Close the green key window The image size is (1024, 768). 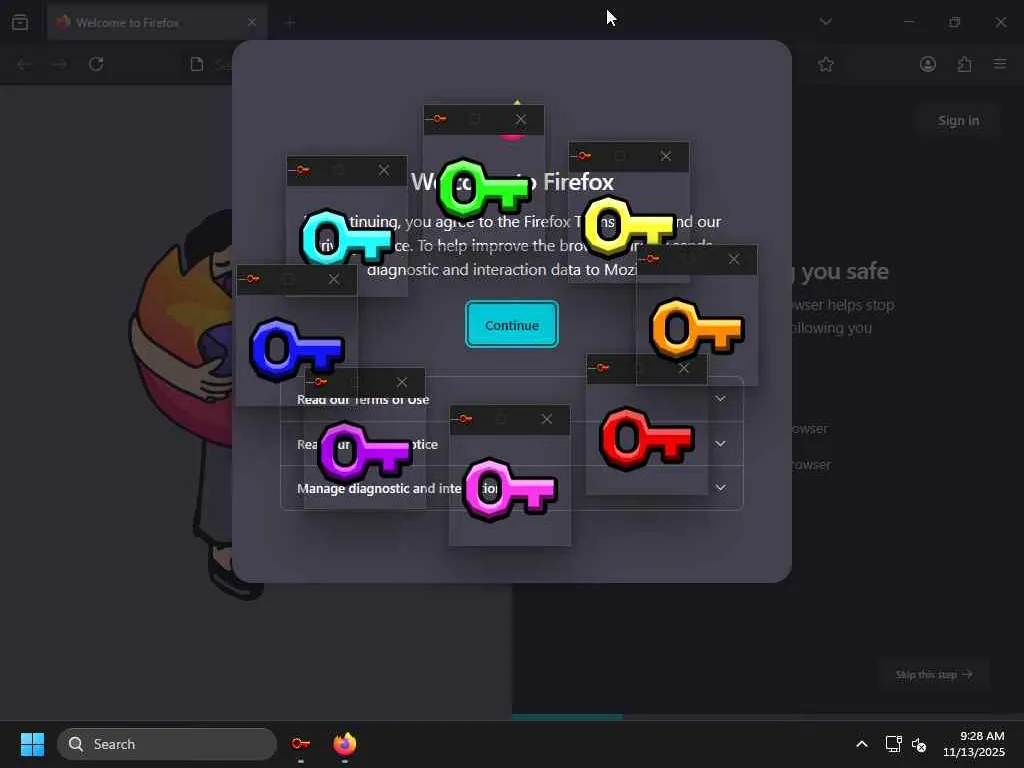[520, 120]
